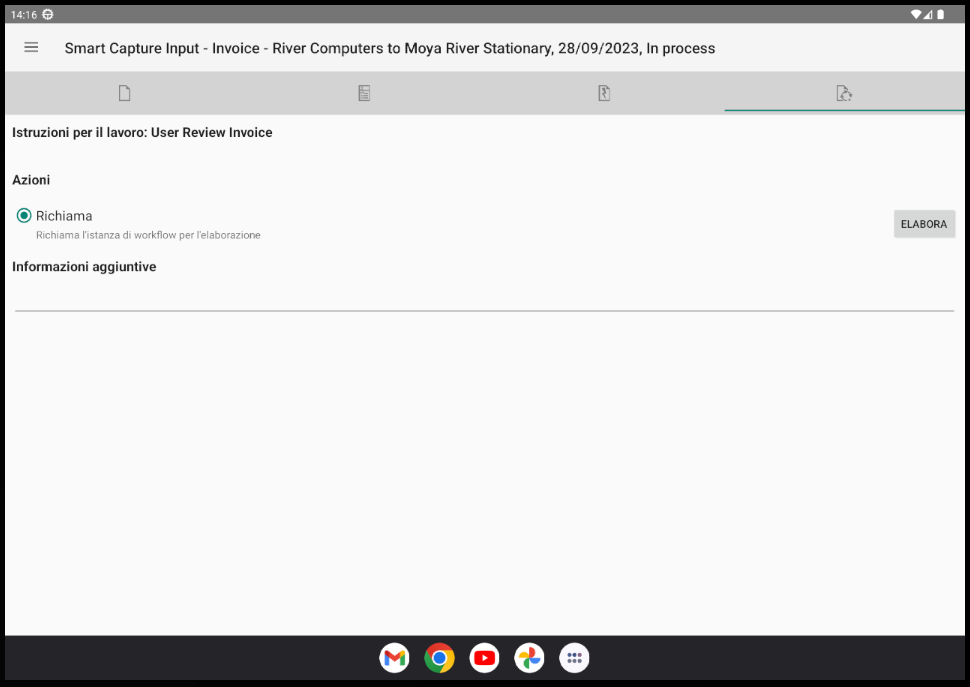Select the invoice currency document tab

click(x=604, y=93)
